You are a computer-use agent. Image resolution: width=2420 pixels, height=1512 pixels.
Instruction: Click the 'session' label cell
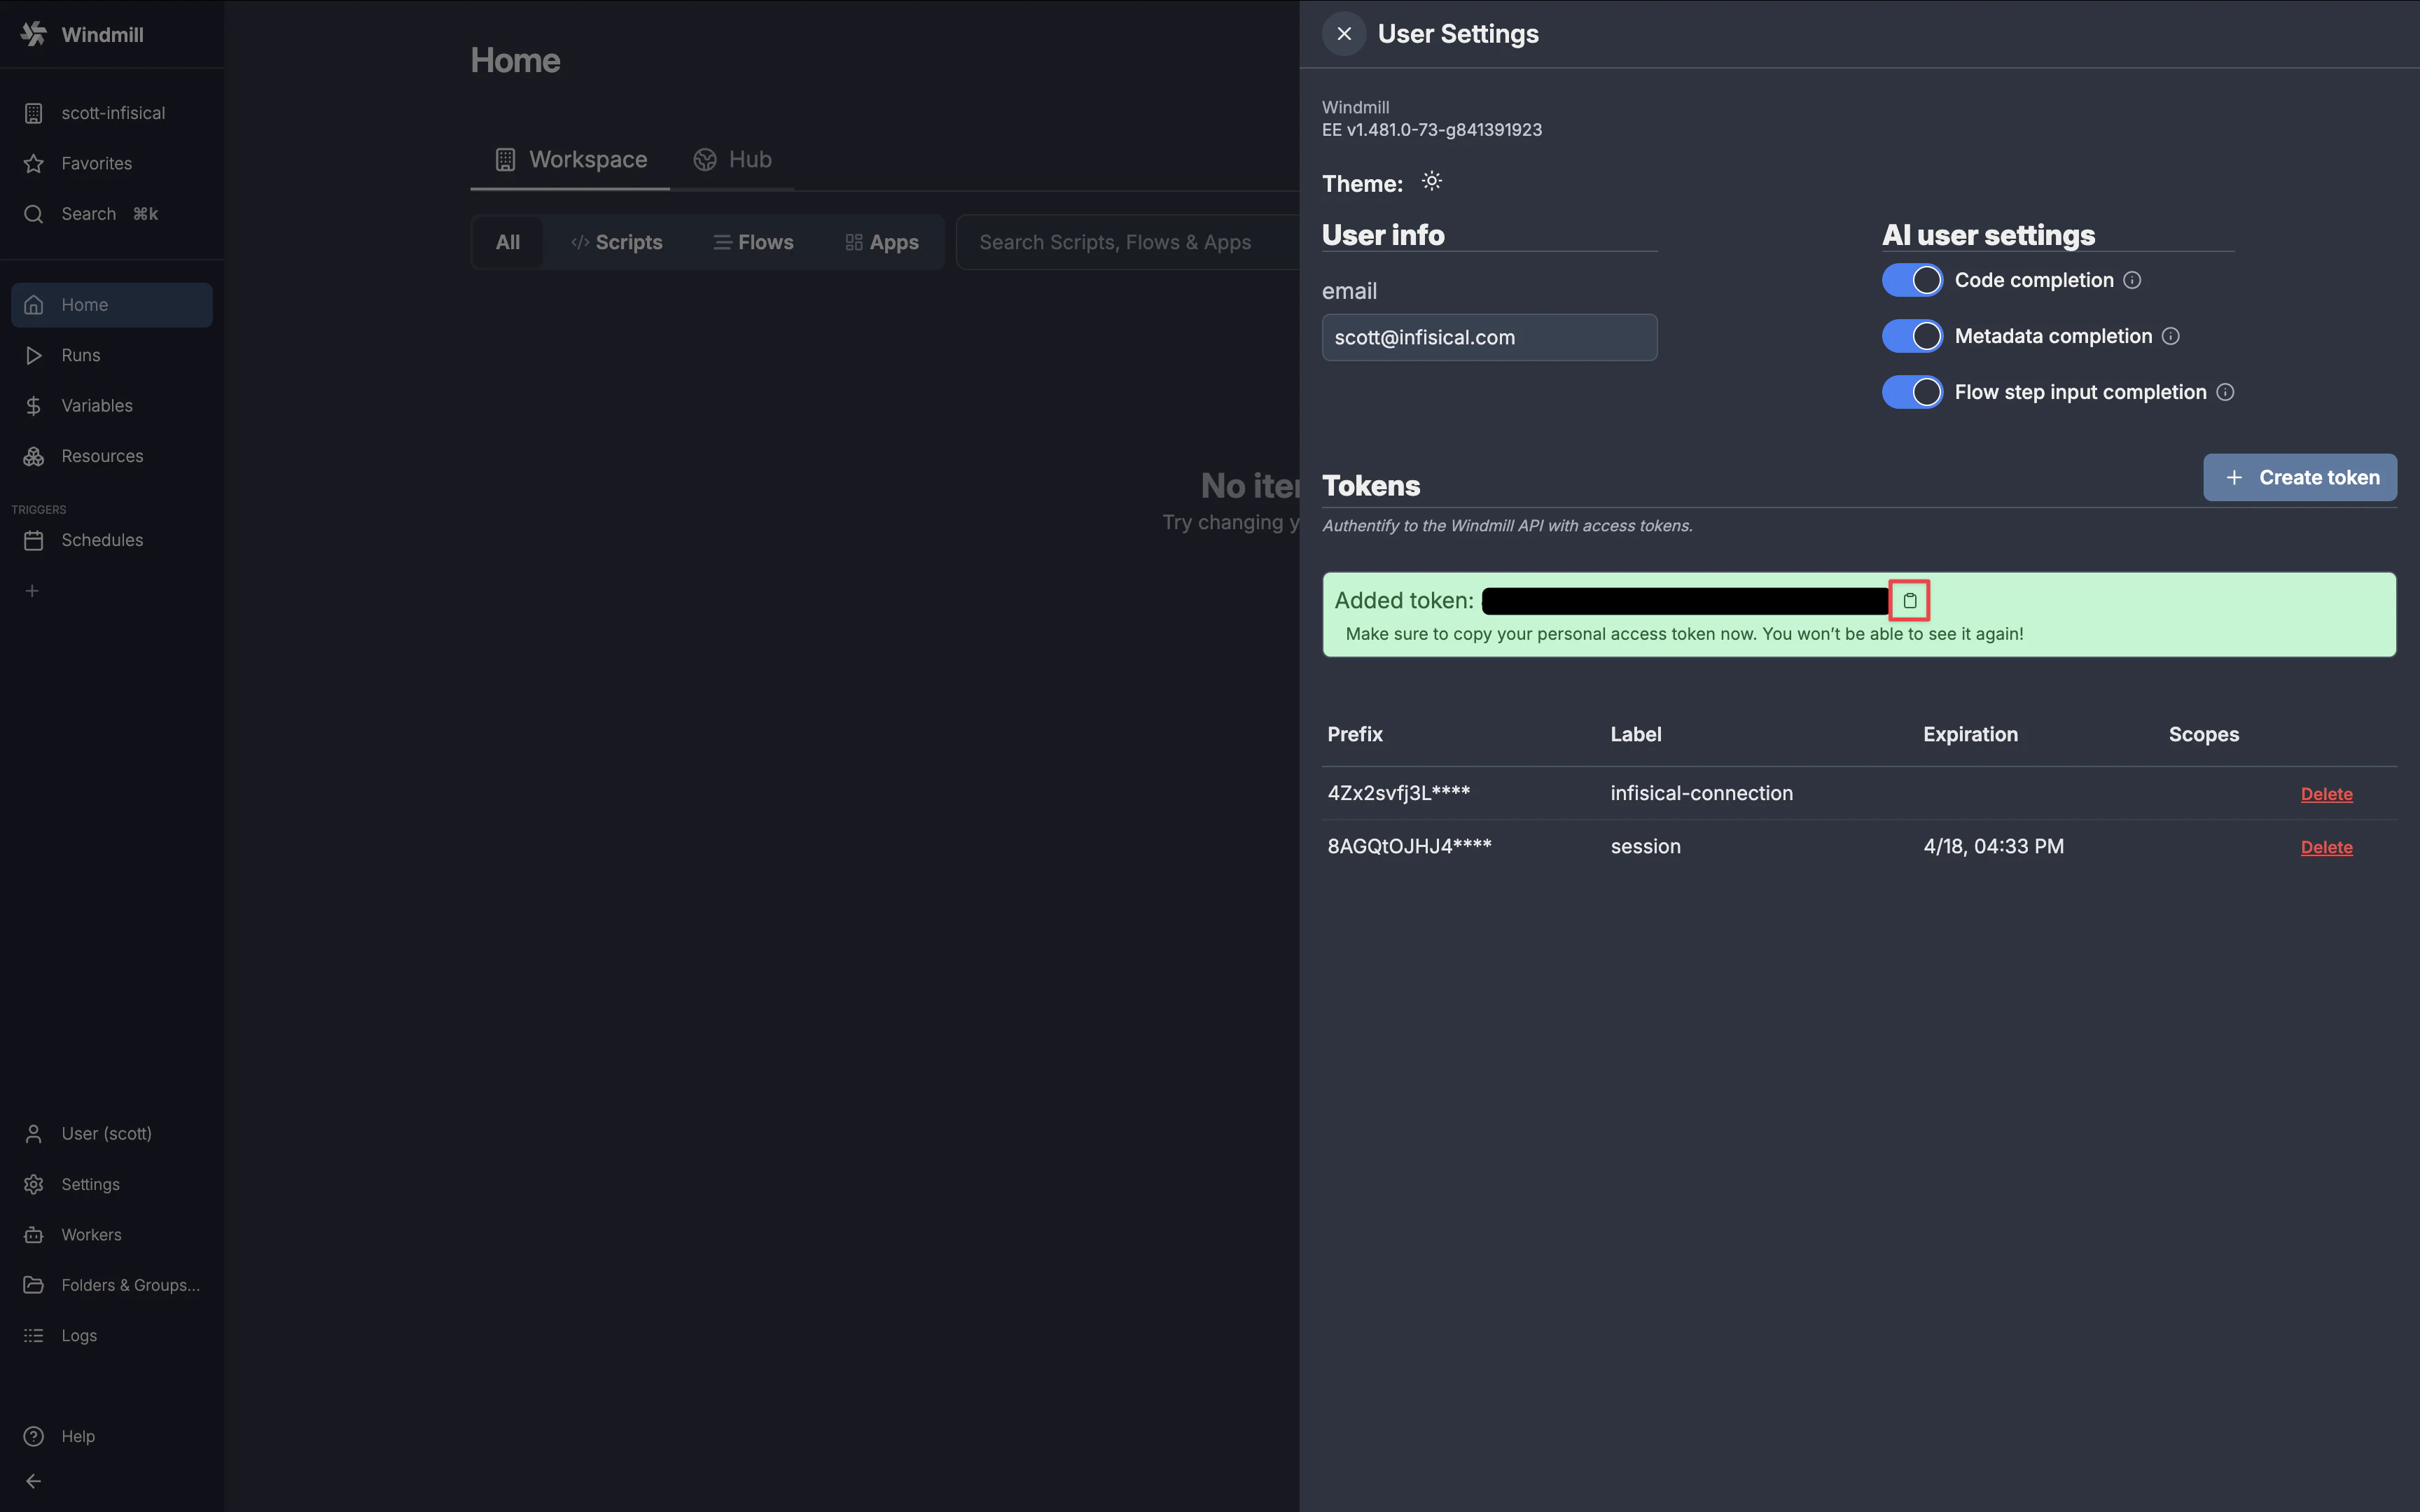1645,846
